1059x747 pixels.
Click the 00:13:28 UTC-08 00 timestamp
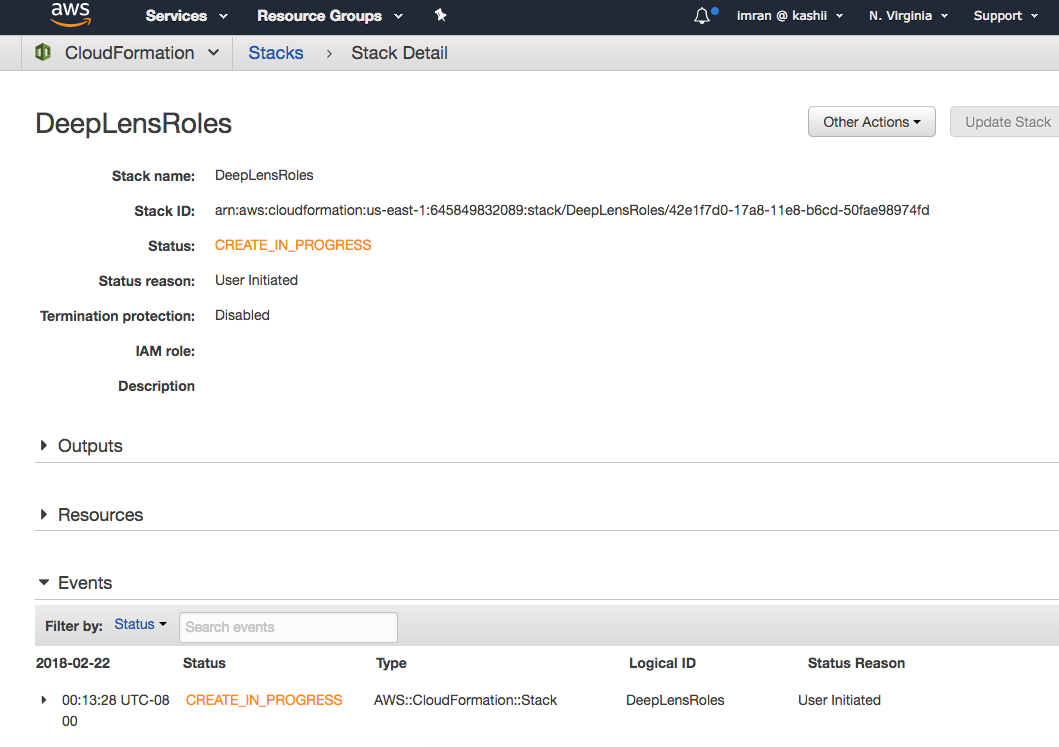(115, 711)
